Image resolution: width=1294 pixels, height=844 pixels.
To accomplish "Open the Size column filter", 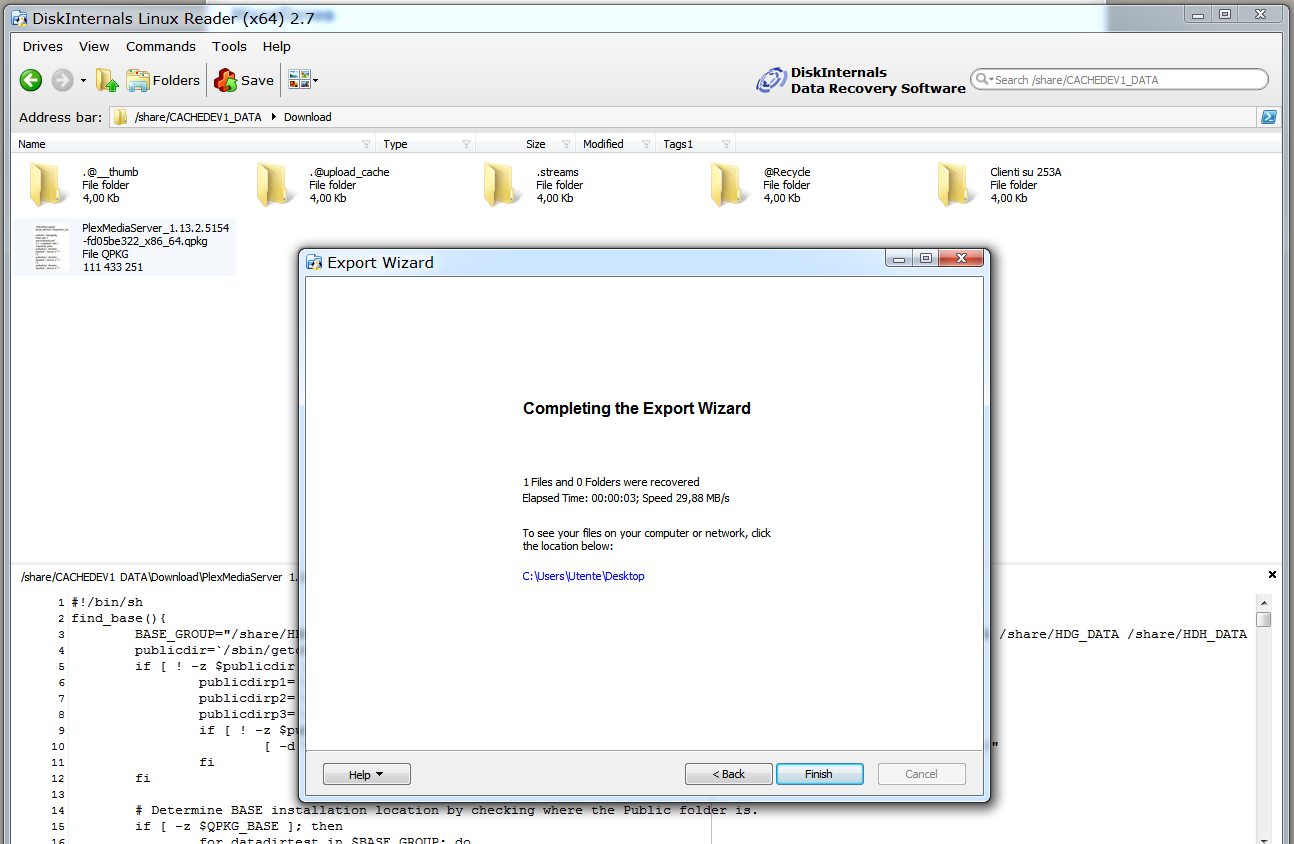I will tap(567, 144).
